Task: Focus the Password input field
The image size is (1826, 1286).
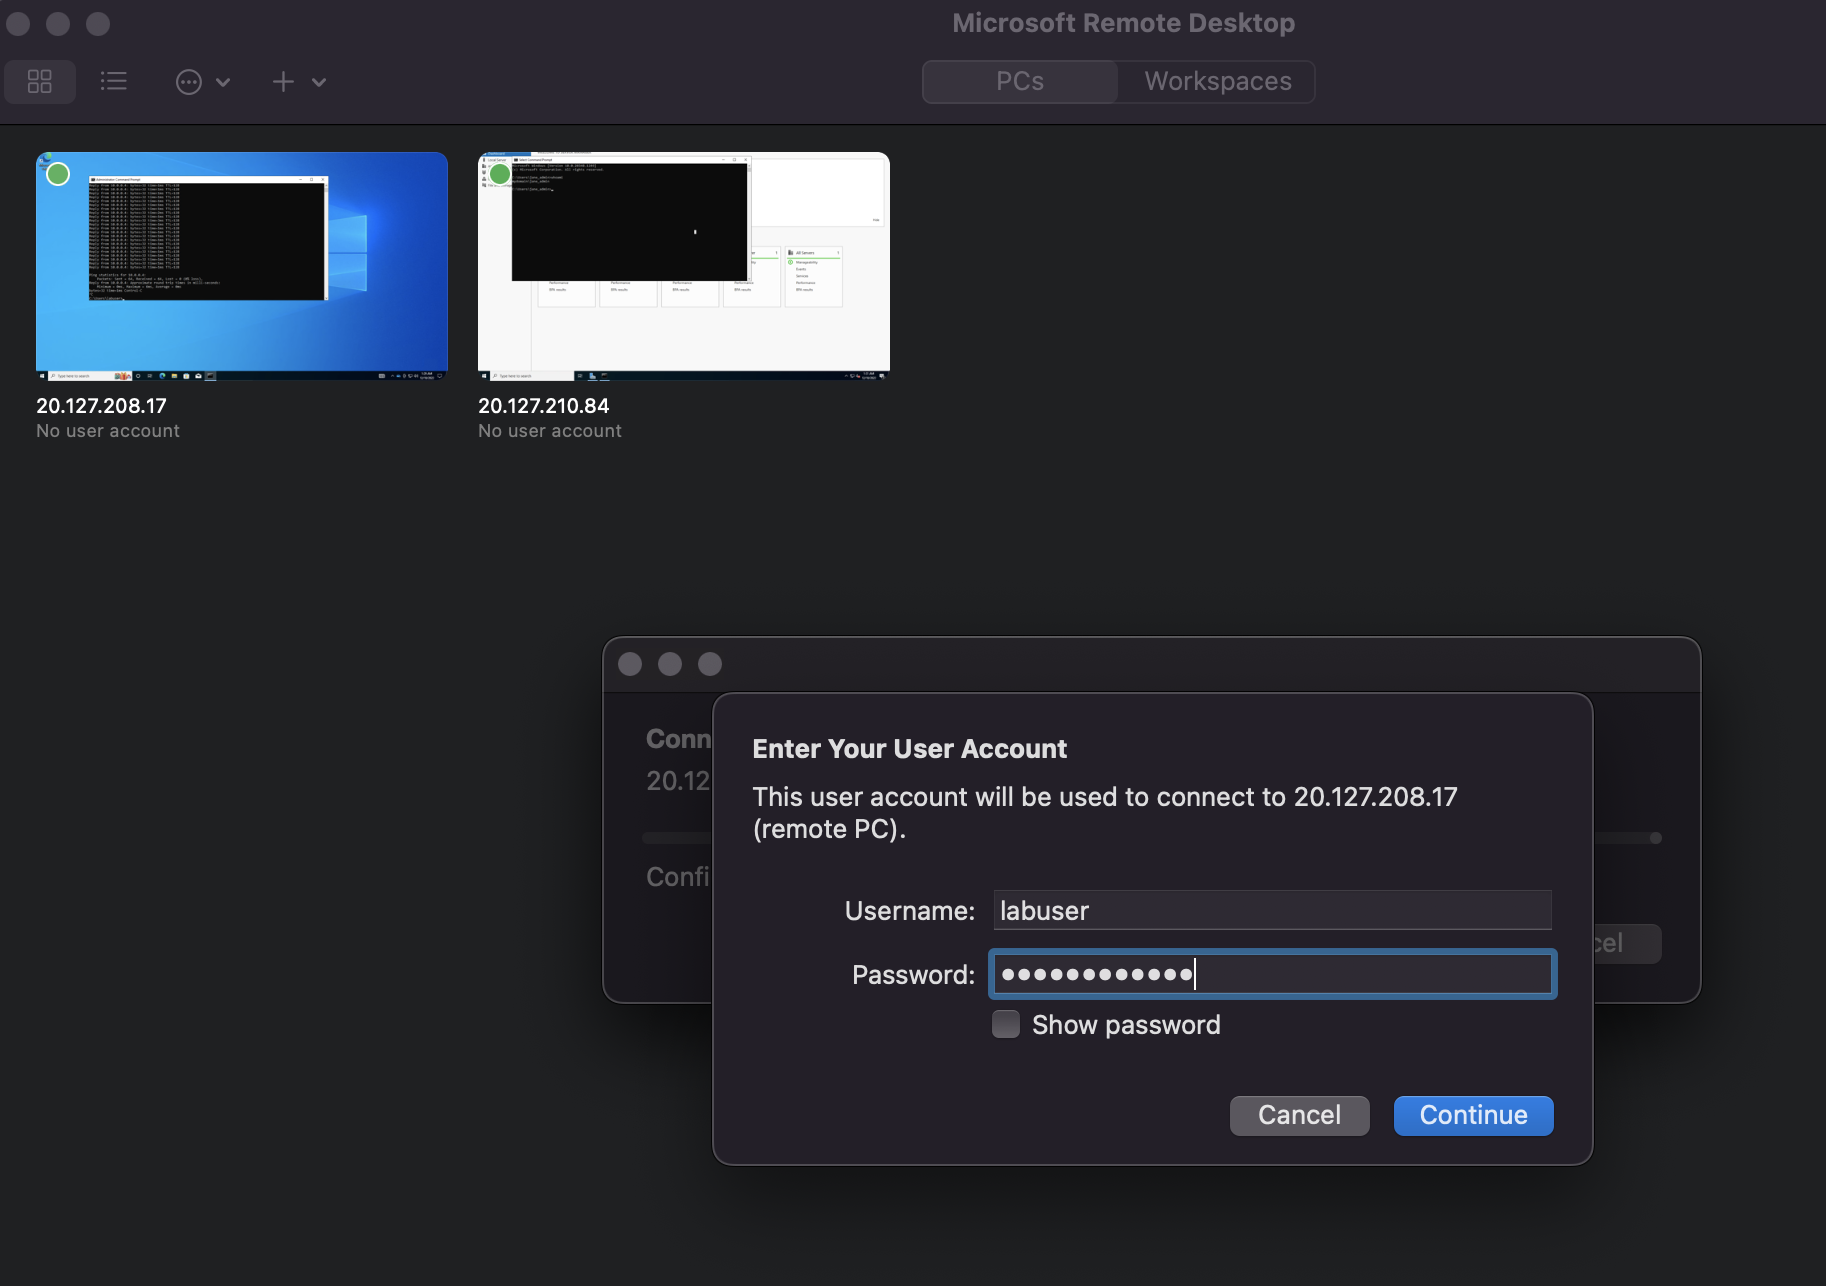Action: 1272,974
